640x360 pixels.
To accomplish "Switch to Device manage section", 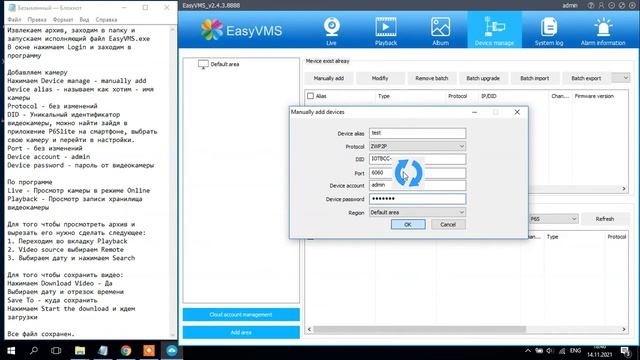I will point(494,30).
